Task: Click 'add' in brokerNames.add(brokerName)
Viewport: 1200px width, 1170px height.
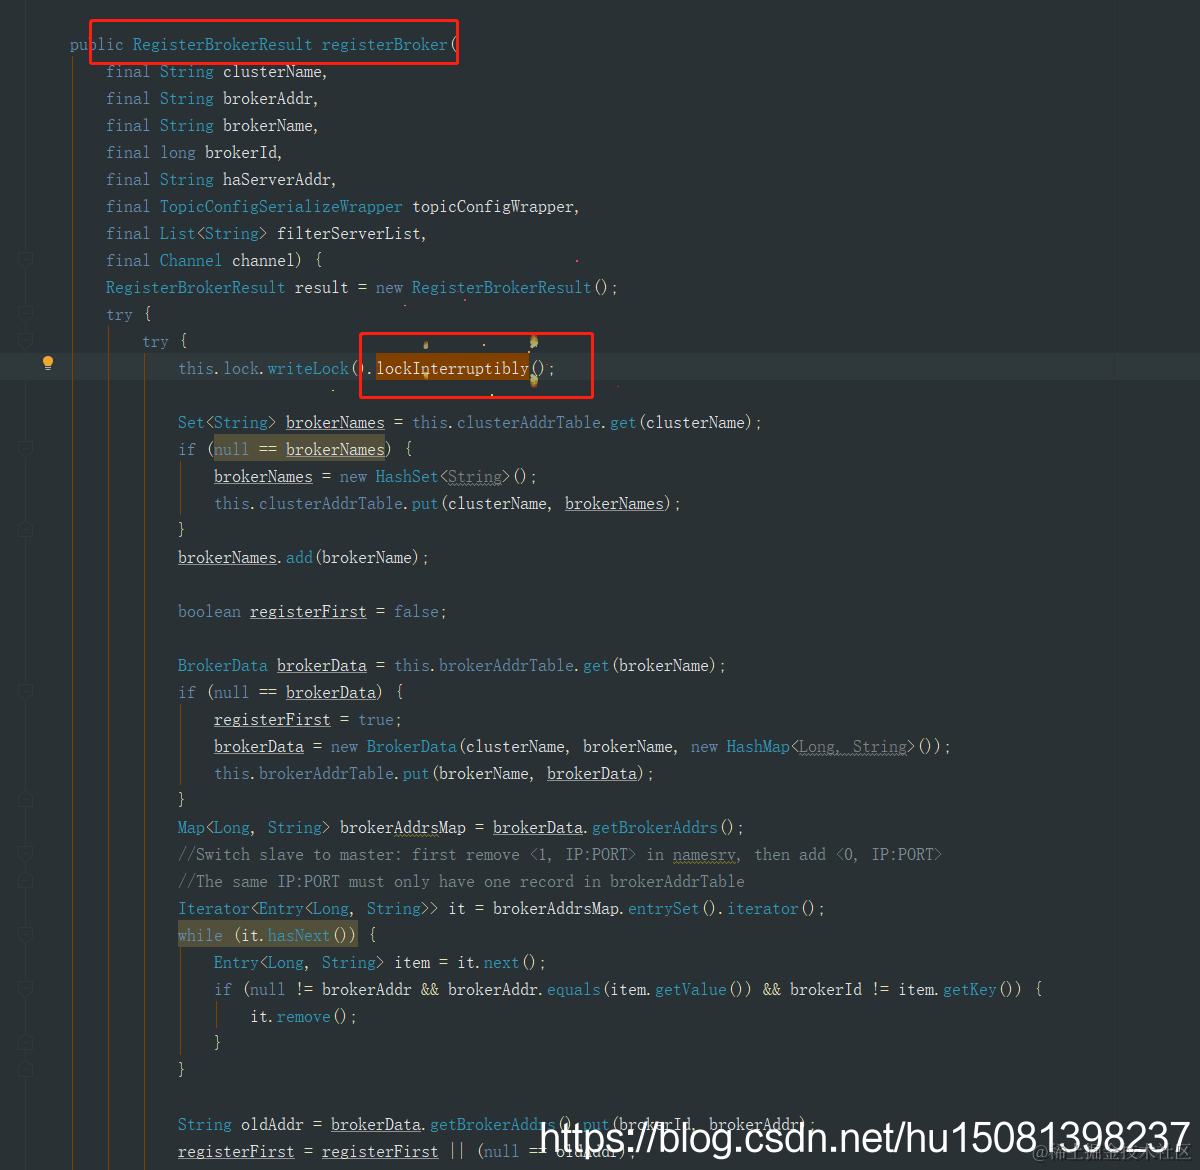Action: pos(299,557)
